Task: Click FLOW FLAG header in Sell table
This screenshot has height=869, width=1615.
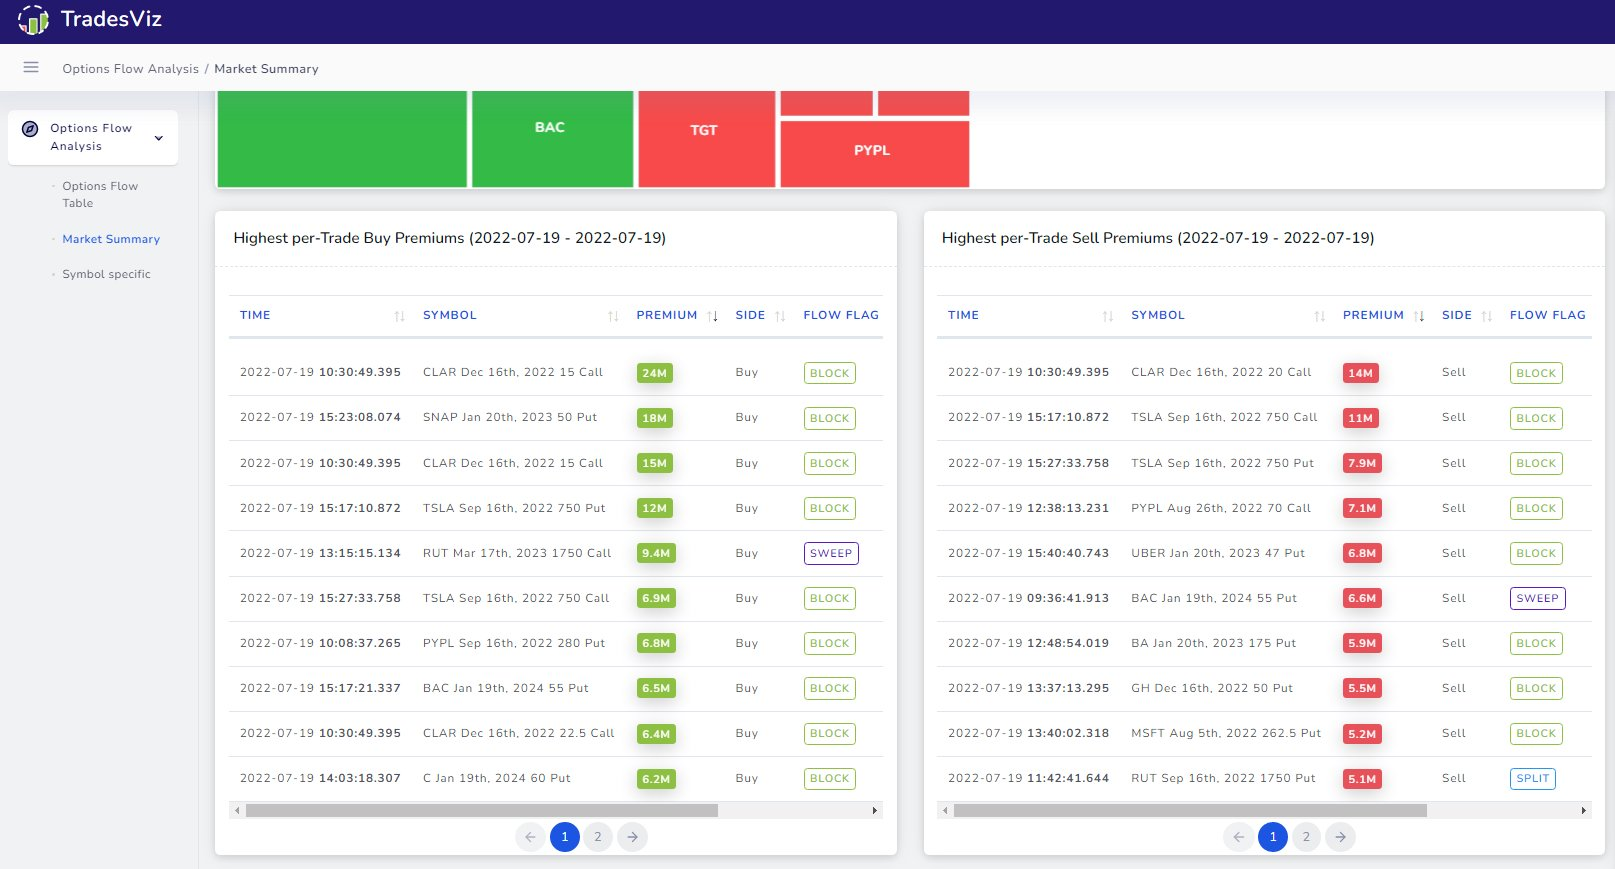Action: pos(1548,315)
